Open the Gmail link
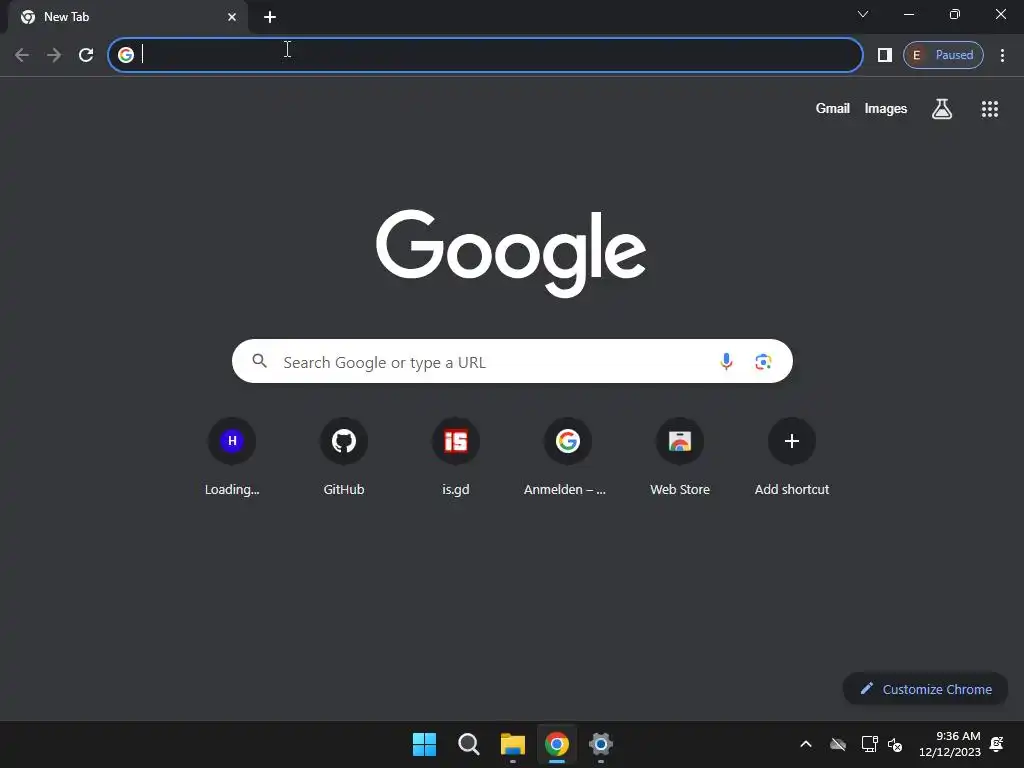 (833, 108)
